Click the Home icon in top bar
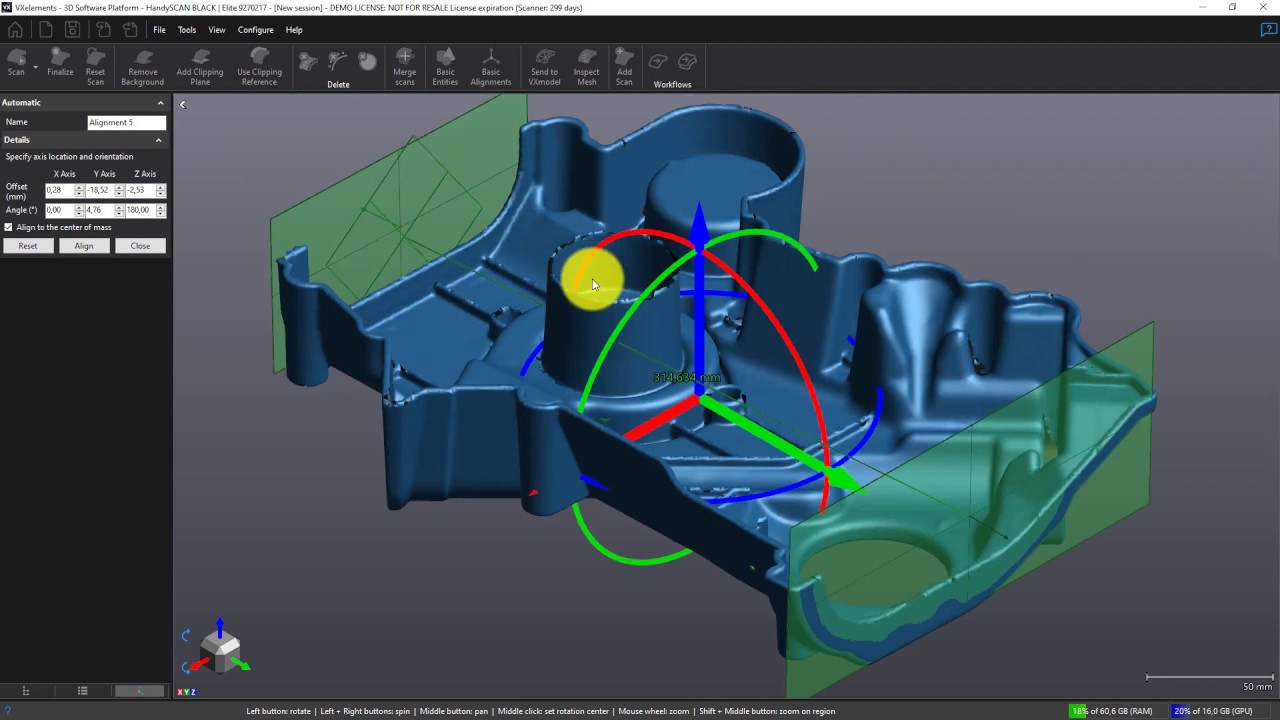Viewport: 1280px width, 720px height. tap(15, 30)
